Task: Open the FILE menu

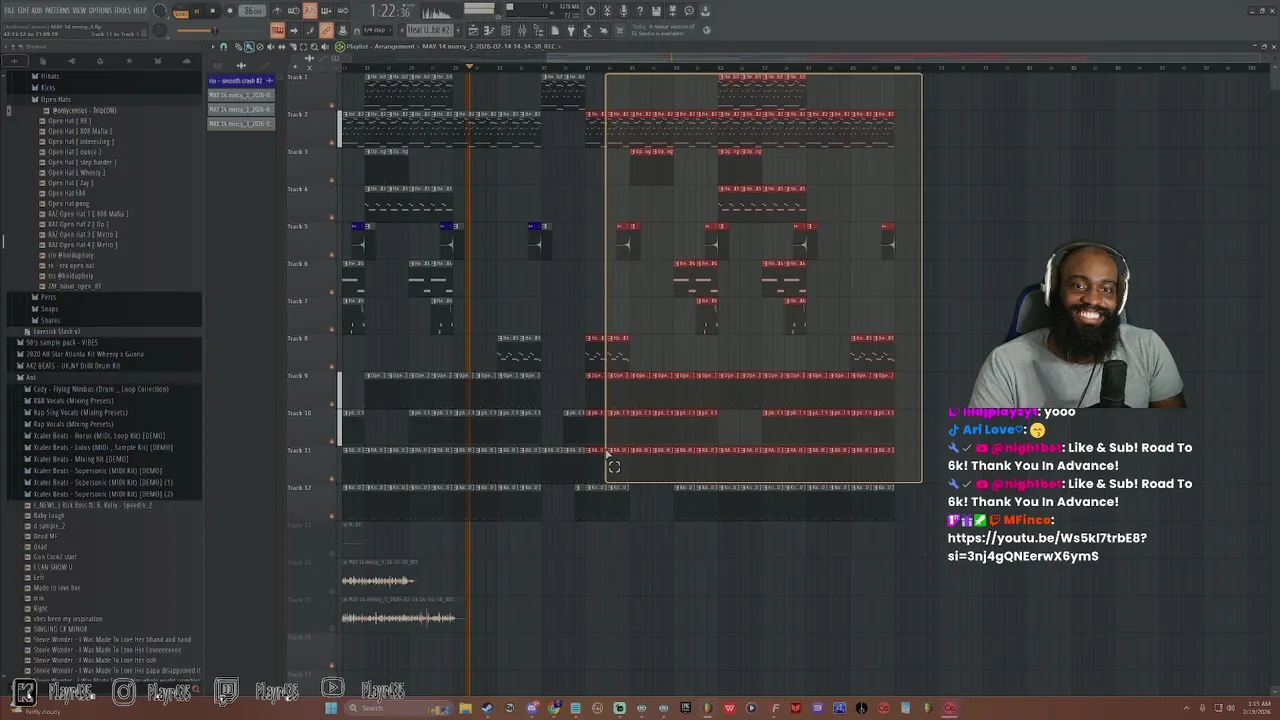Action: pos(9,10)
